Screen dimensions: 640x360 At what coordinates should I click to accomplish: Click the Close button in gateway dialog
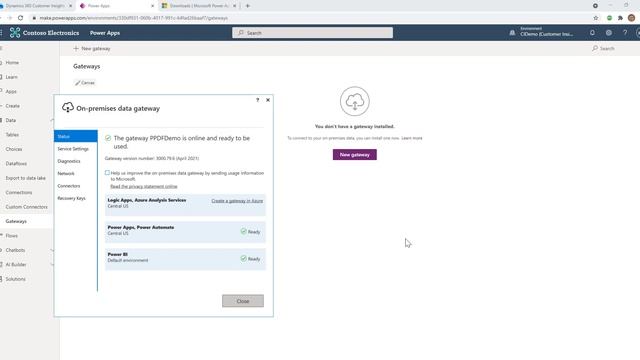(x=243, y=301)
